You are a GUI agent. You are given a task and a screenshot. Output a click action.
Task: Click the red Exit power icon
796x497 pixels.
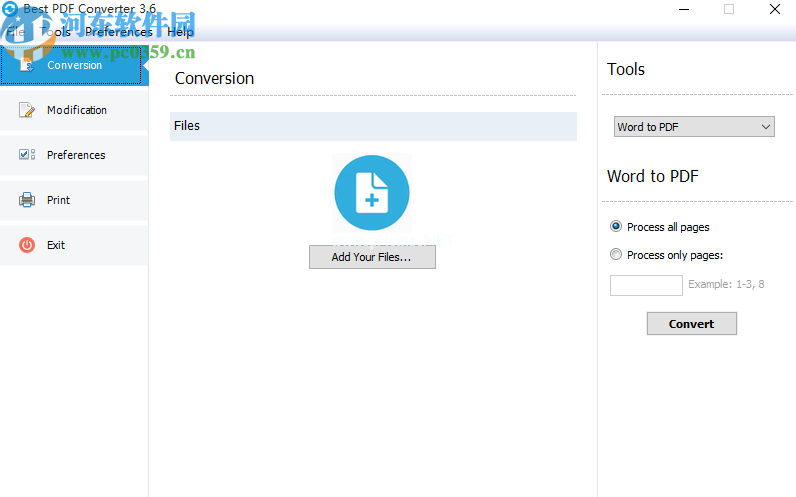27,245
